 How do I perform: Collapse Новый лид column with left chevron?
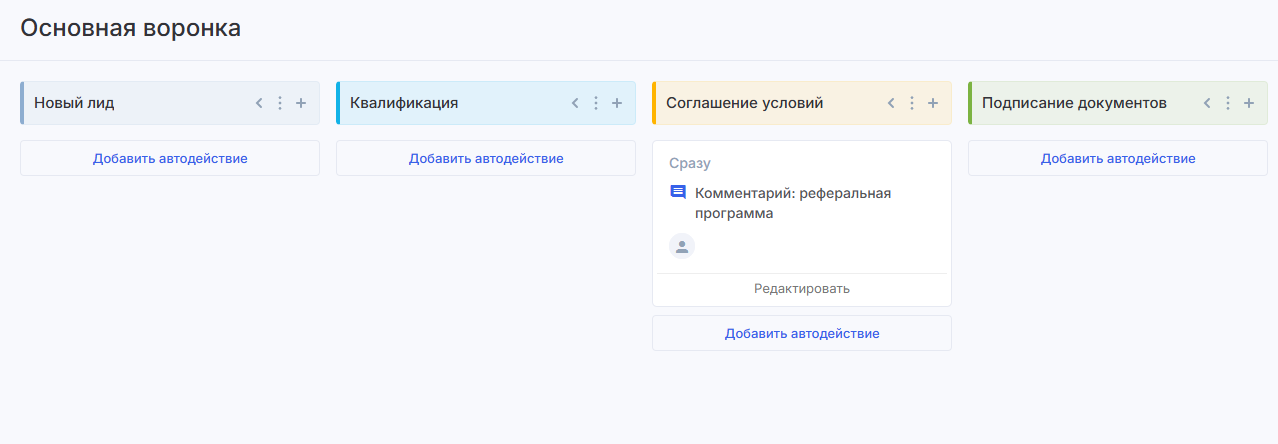(259, 103)
